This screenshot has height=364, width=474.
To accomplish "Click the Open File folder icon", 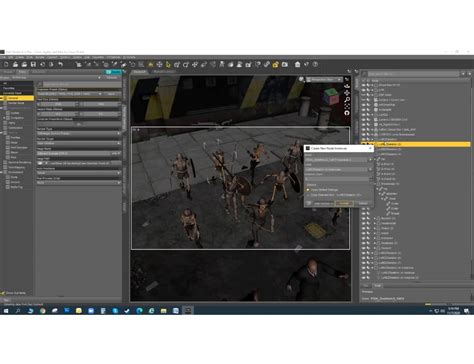I will tap(15, 64).
